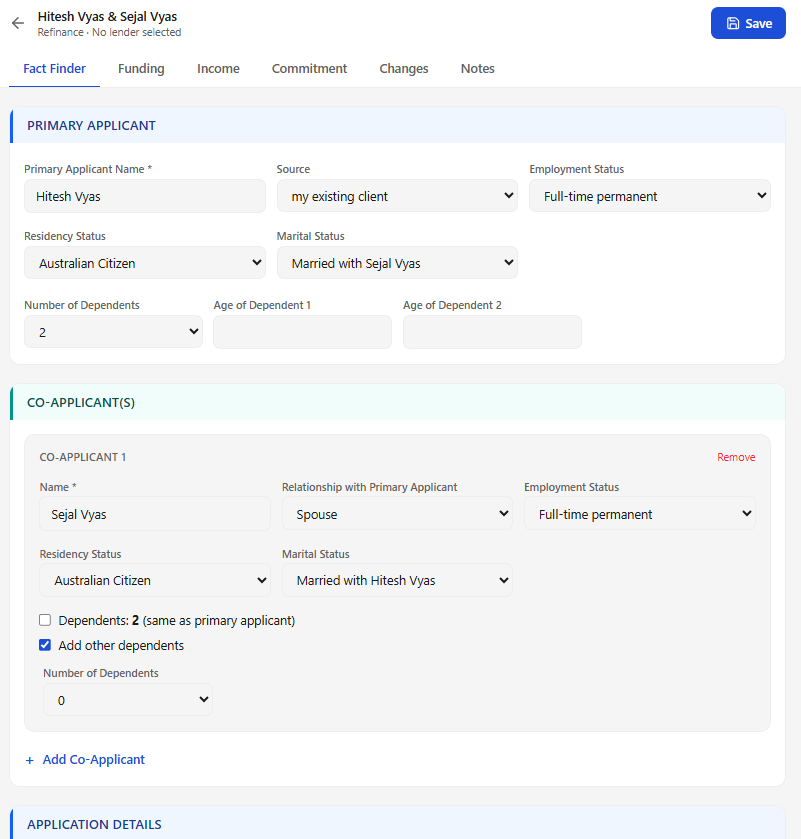Open primary applicant Employment Status dropdown
The width and height of the screenshot is (801, 839).
click(650, 196)
